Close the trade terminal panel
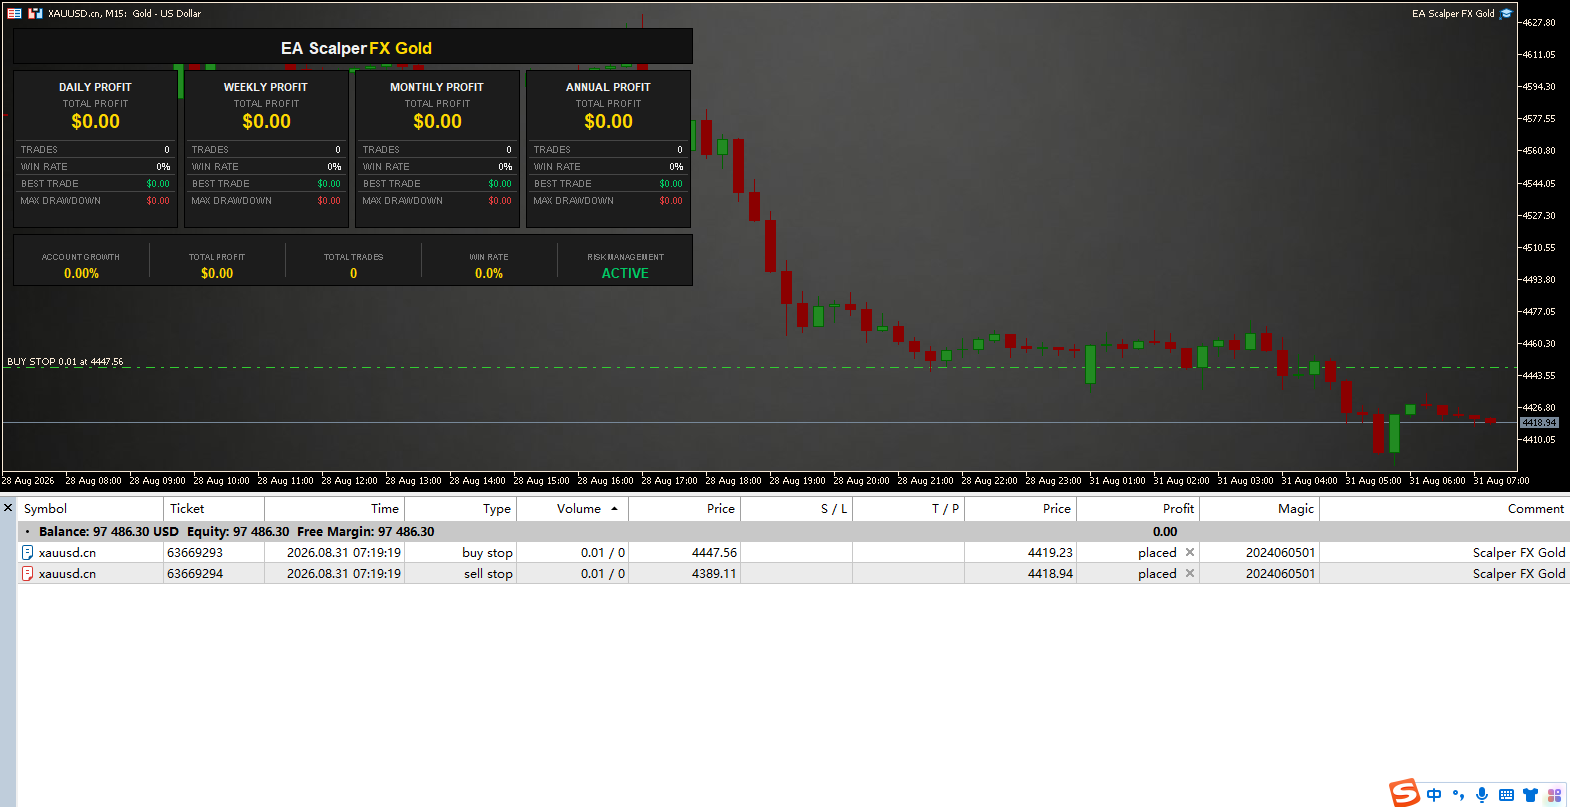Image resolution: width=1570 pixels, height=807 pixels. point(8,508)
